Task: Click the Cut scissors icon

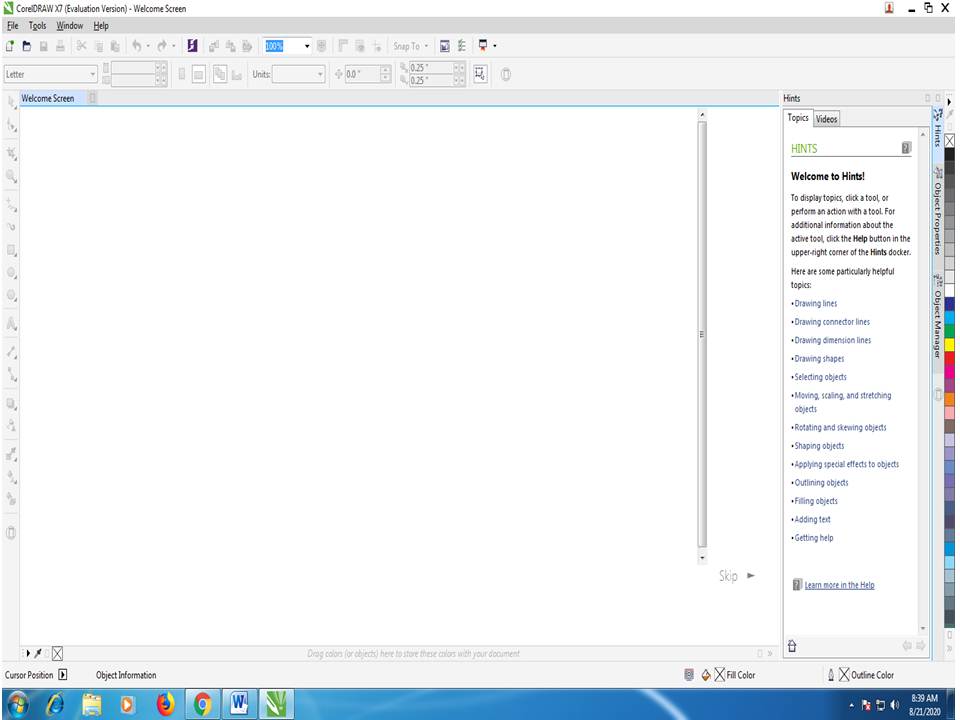Action: pos(81,46)
